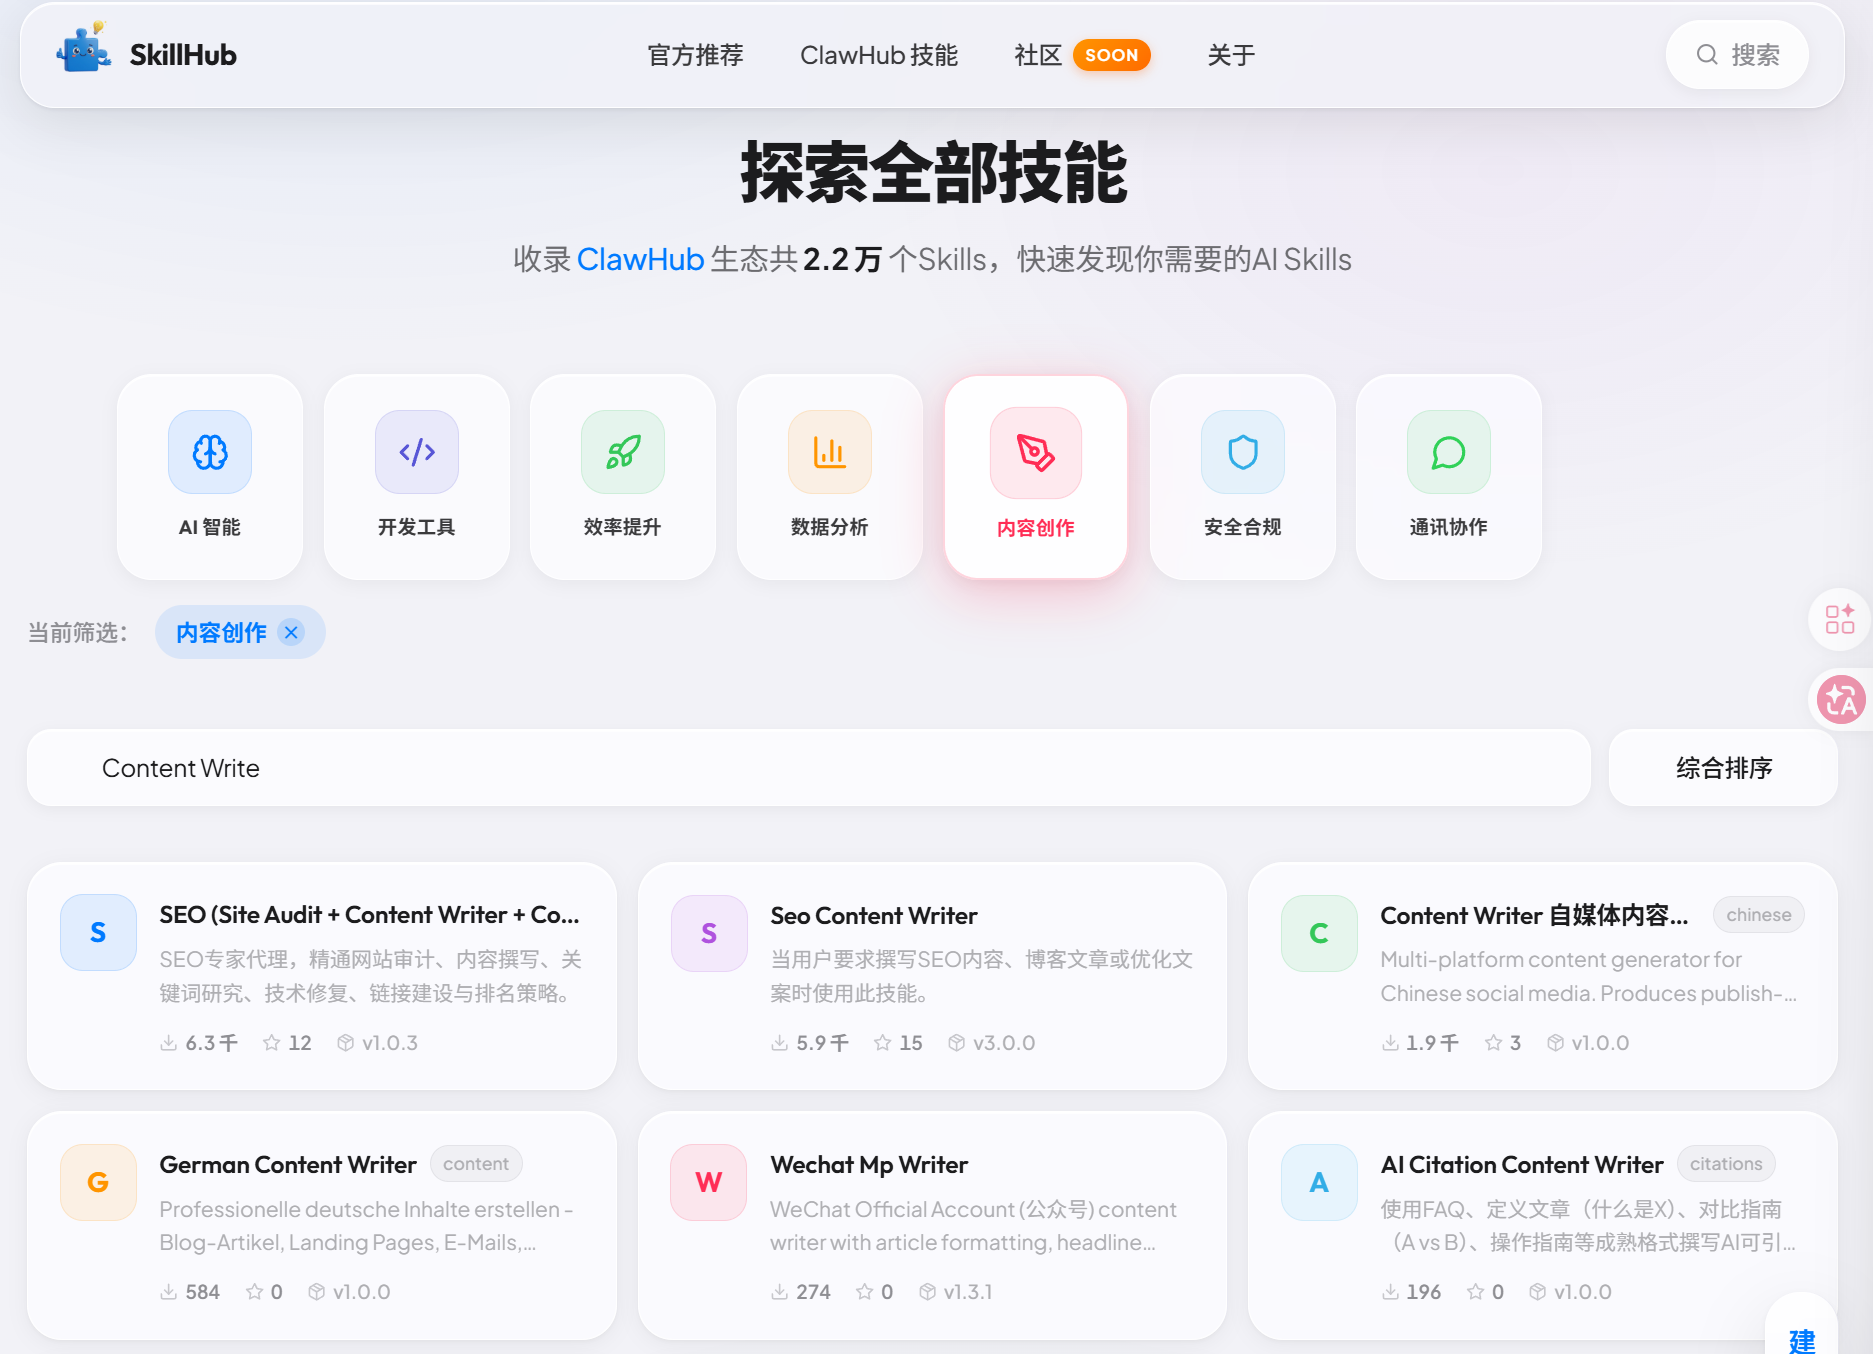Select the 数据分析 bar chart icon
This screenshot has width=1873, height=1354.
tap(830, 452)
